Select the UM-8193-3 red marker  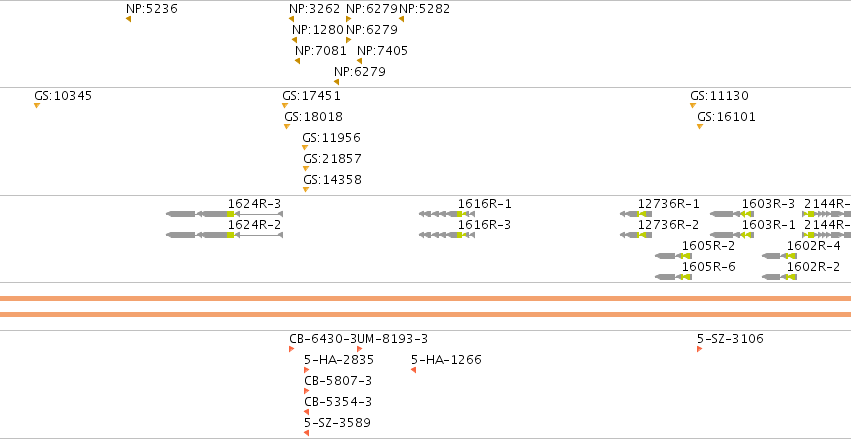tap(359, 349)
